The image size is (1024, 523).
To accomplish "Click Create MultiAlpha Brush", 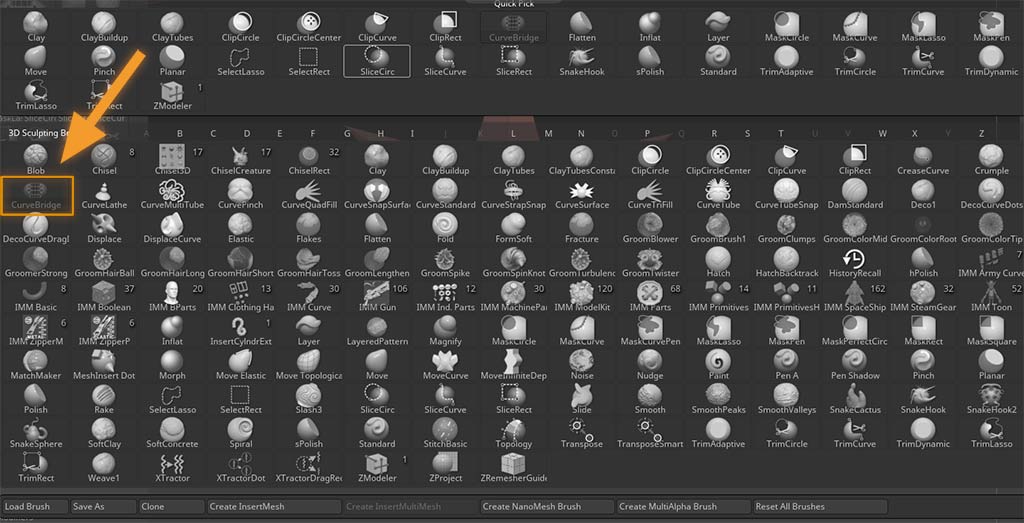I will point(684,506).
